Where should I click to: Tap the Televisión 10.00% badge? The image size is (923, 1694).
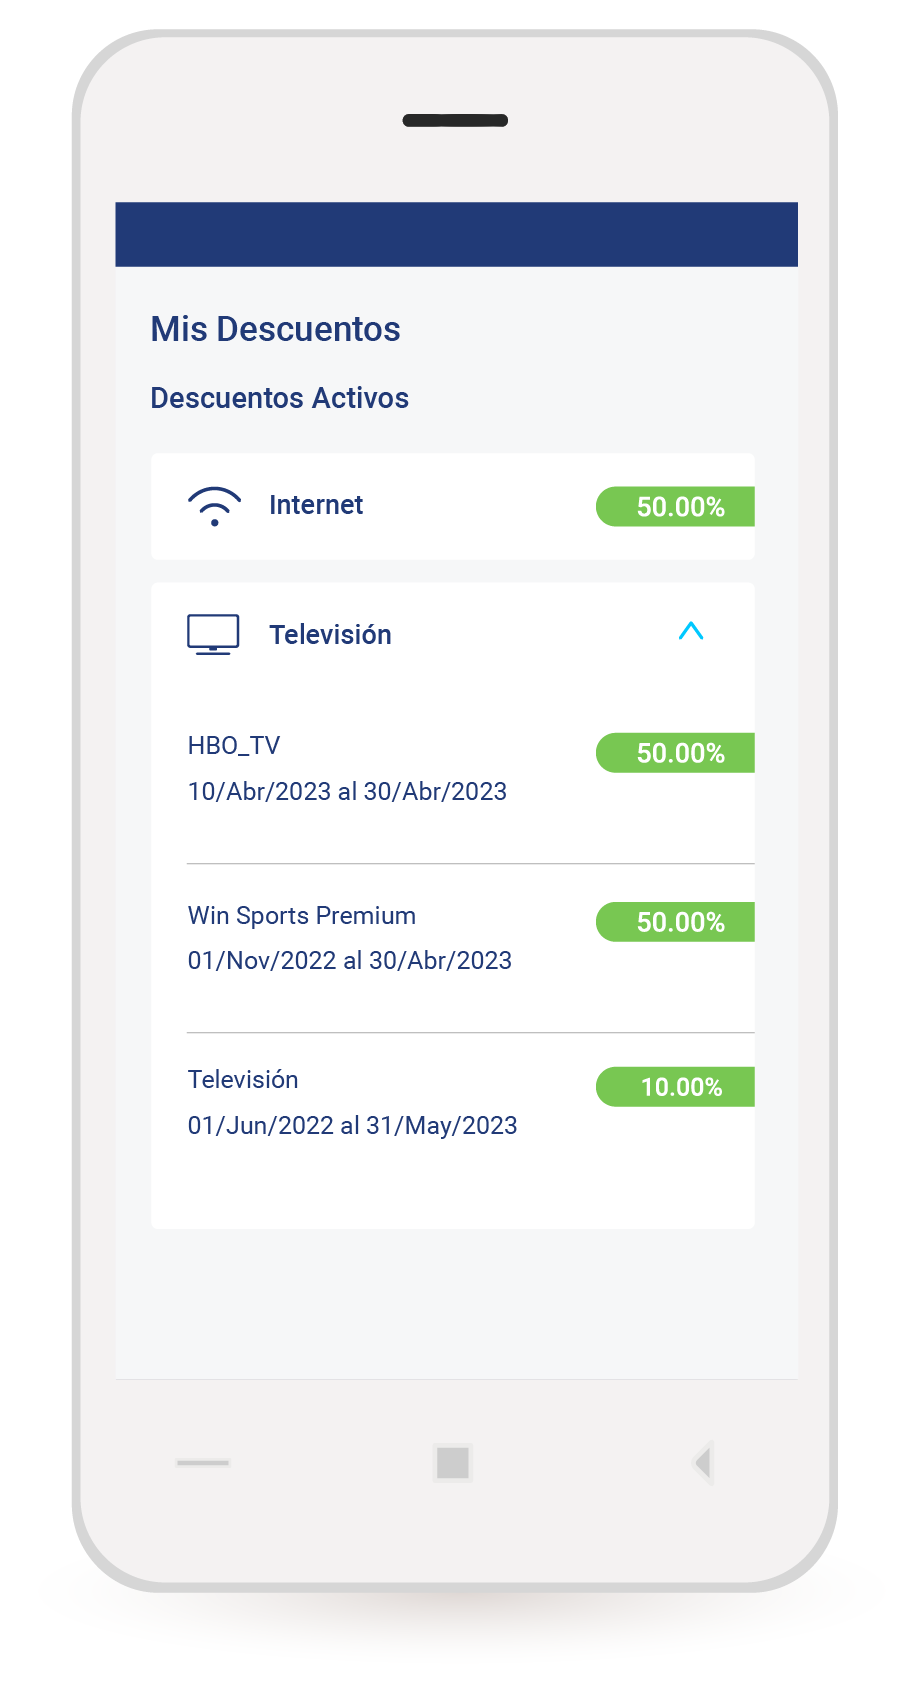click(x=676, y=1087)
